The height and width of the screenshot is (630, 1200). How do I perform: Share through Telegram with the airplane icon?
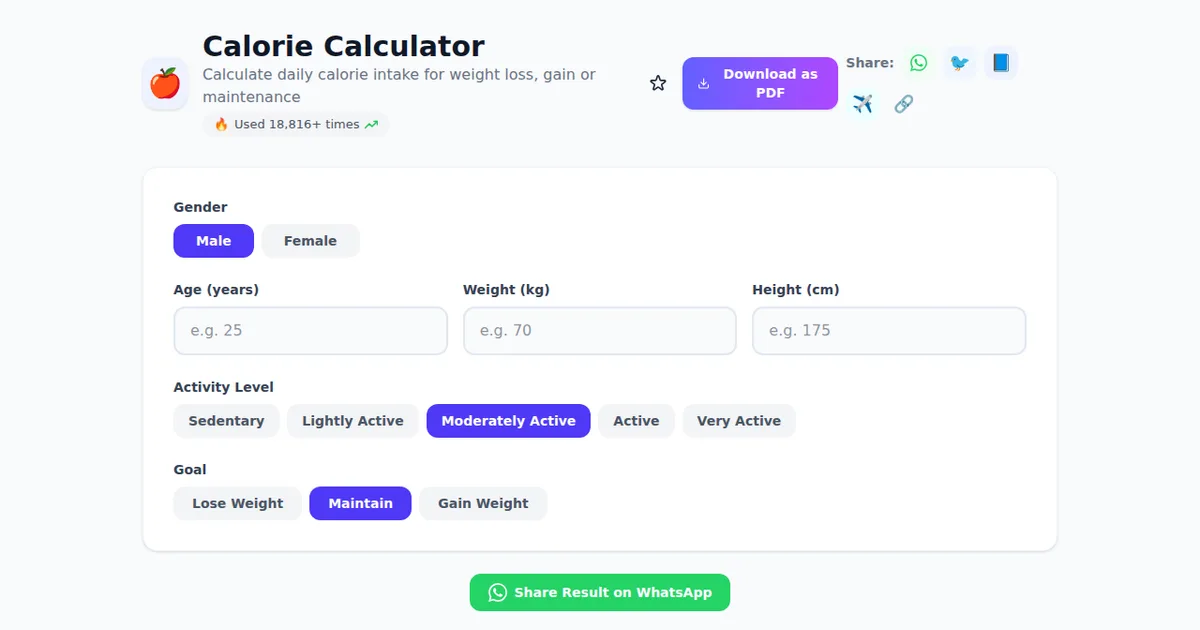[862, 103]
